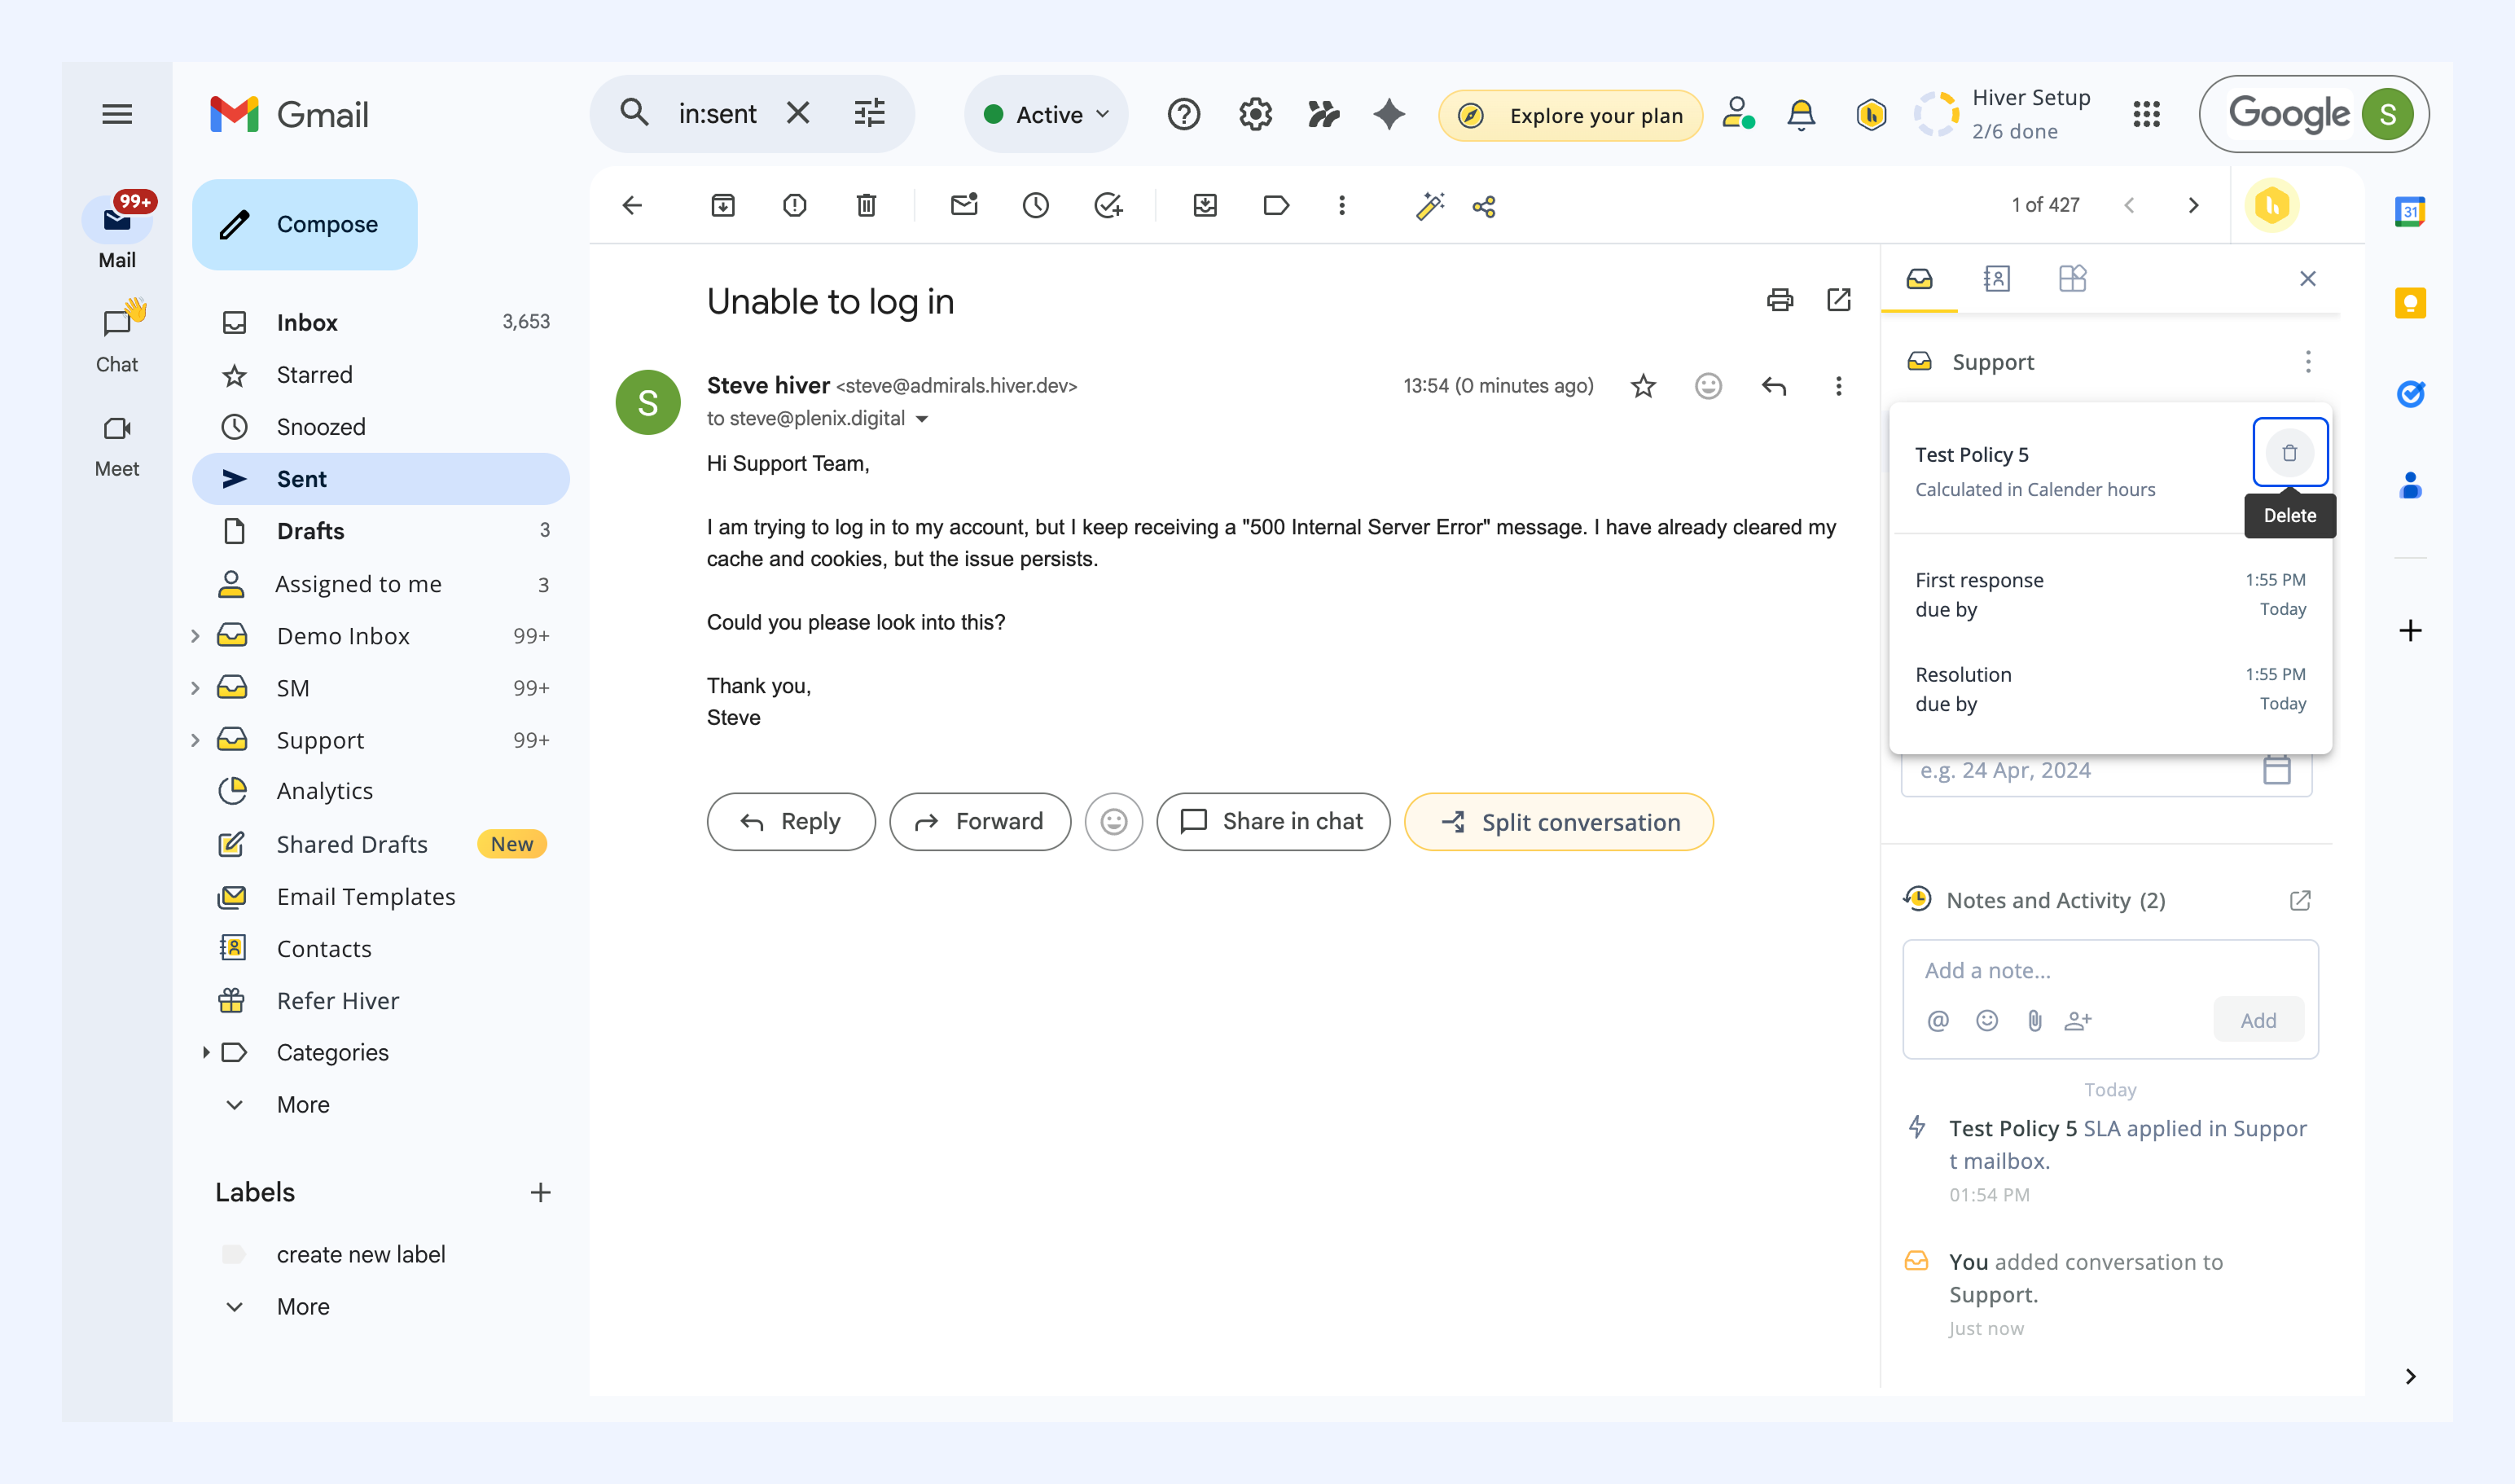Open the email in a new window
Screen dimensions: 2515x1484
pos(1839,300)
